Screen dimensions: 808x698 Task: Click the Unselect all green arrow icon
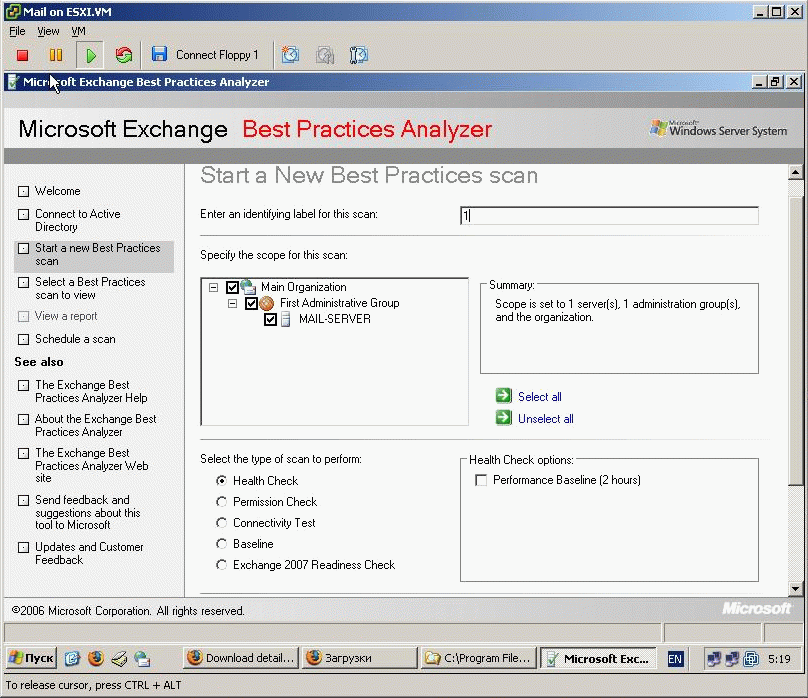(503, 418)
